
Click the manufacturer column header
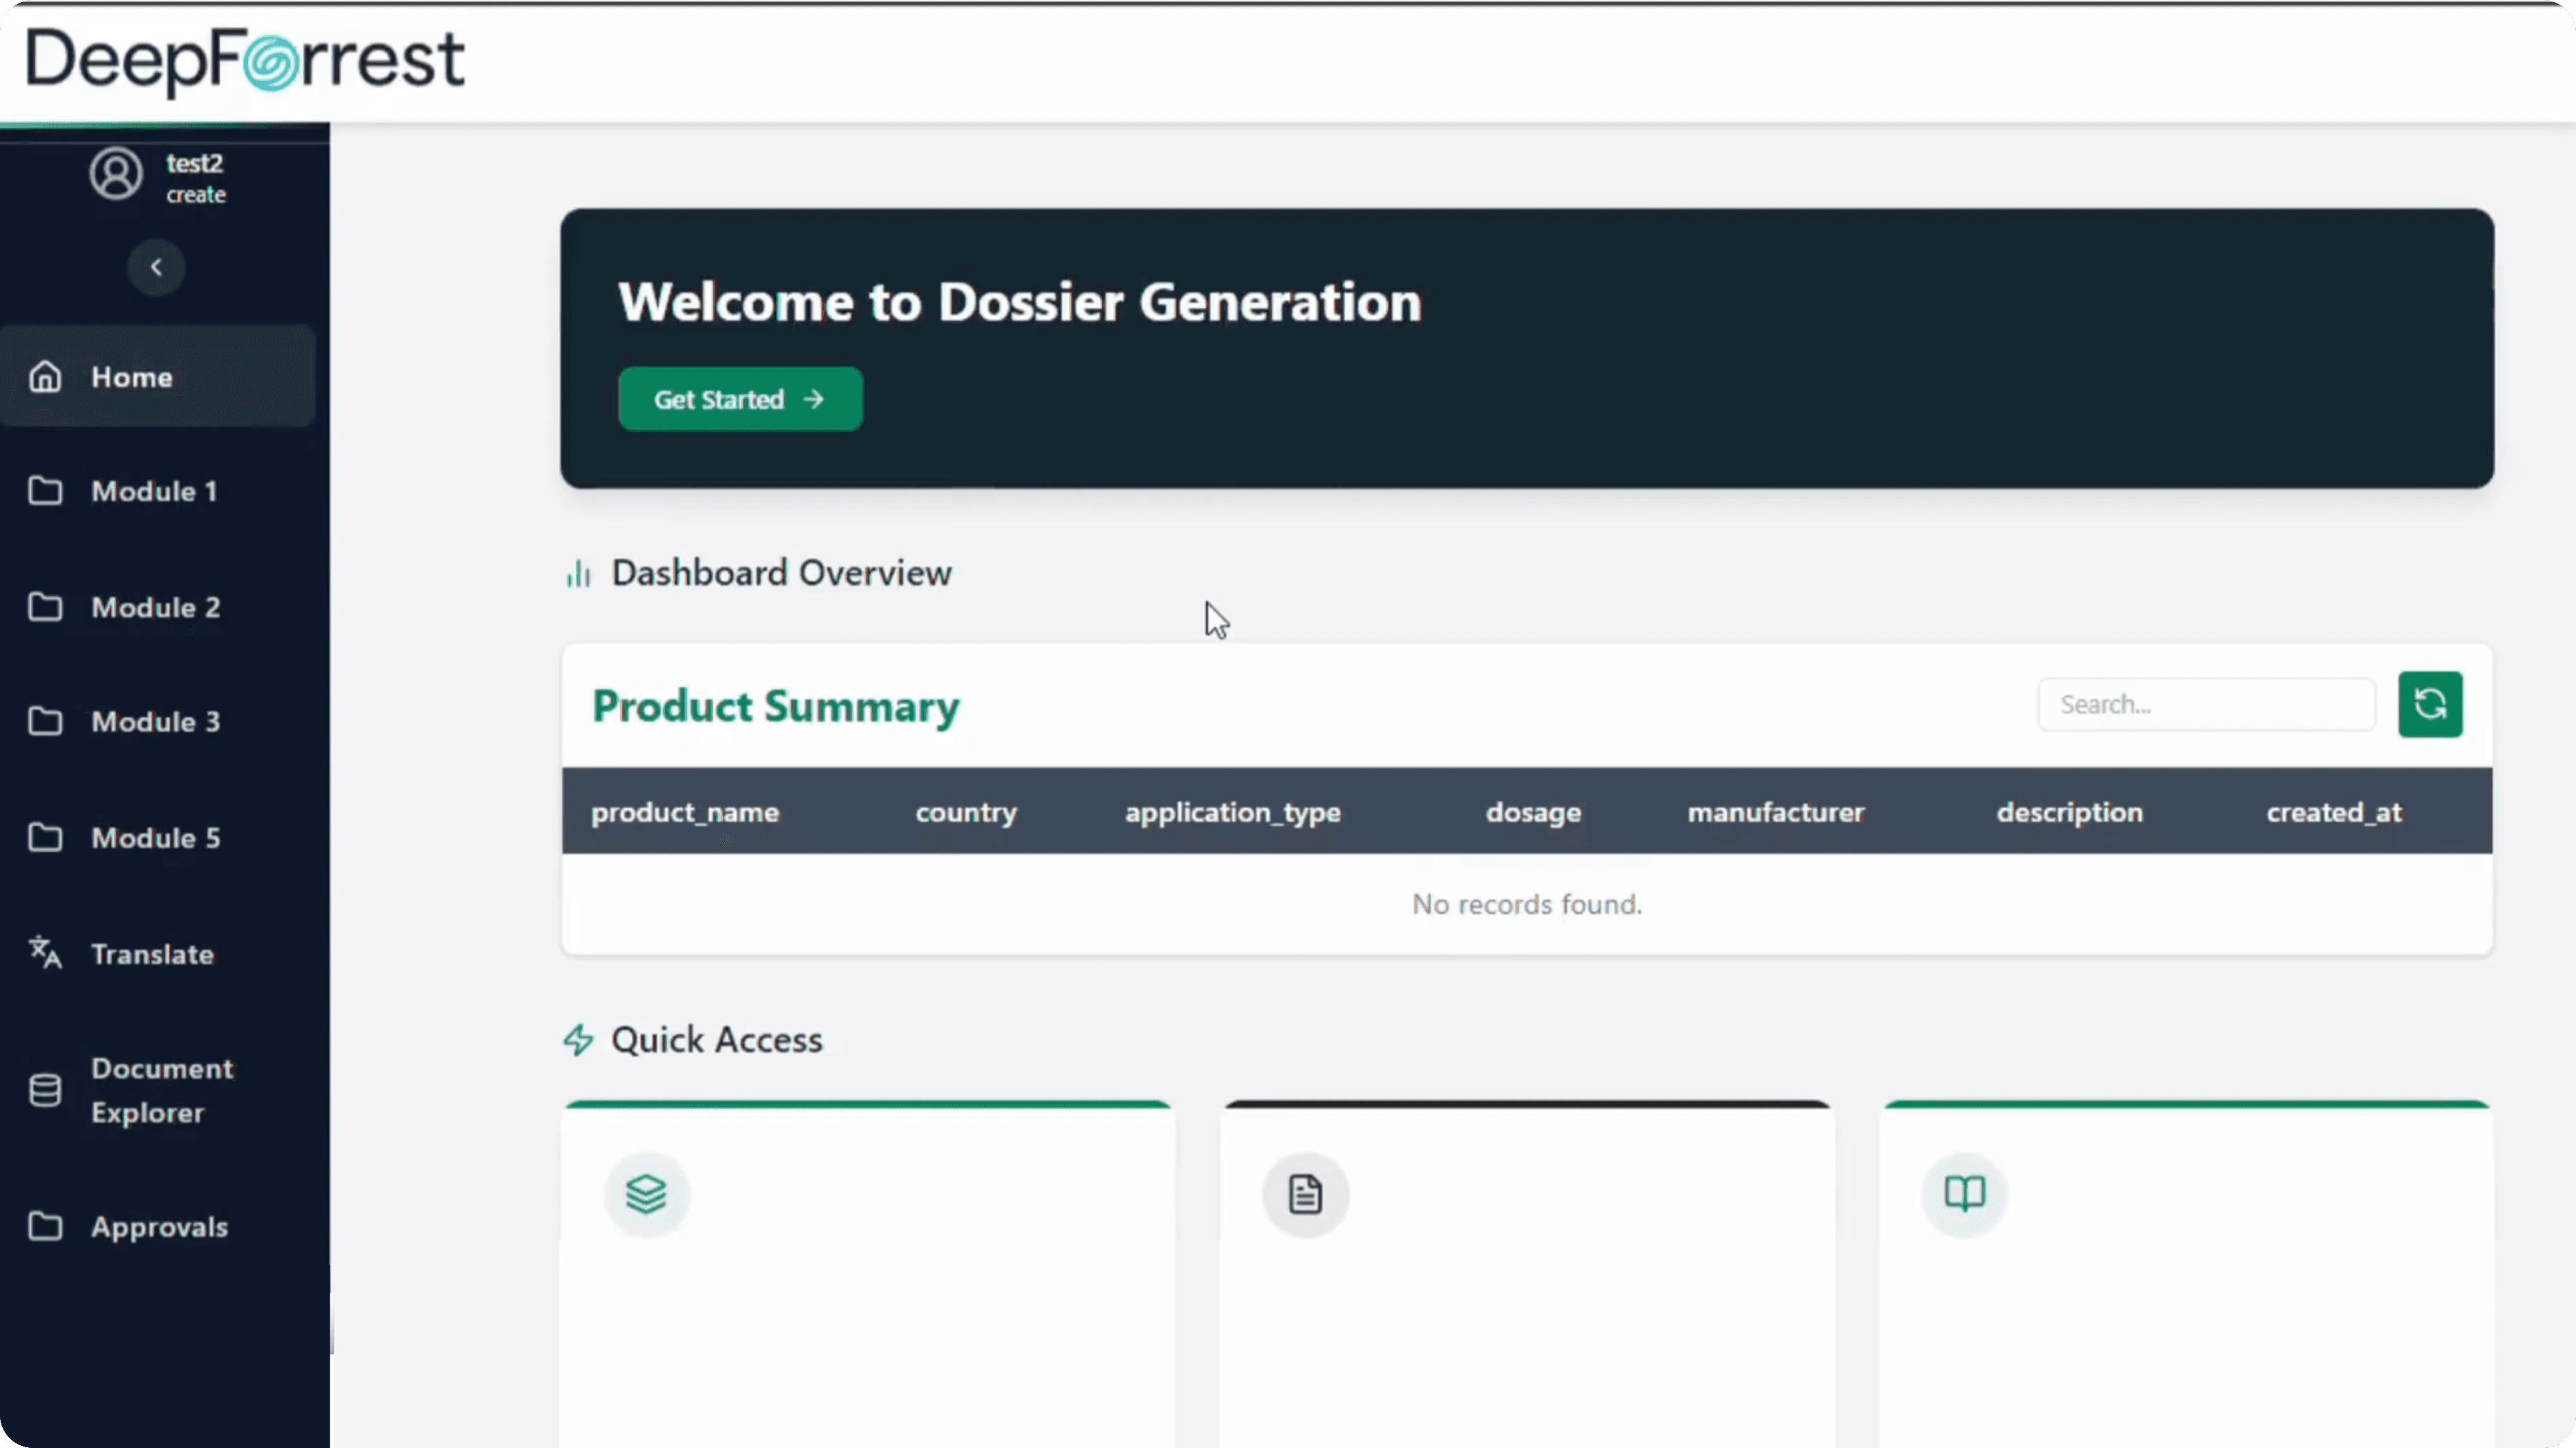[x=1775, y=812]
